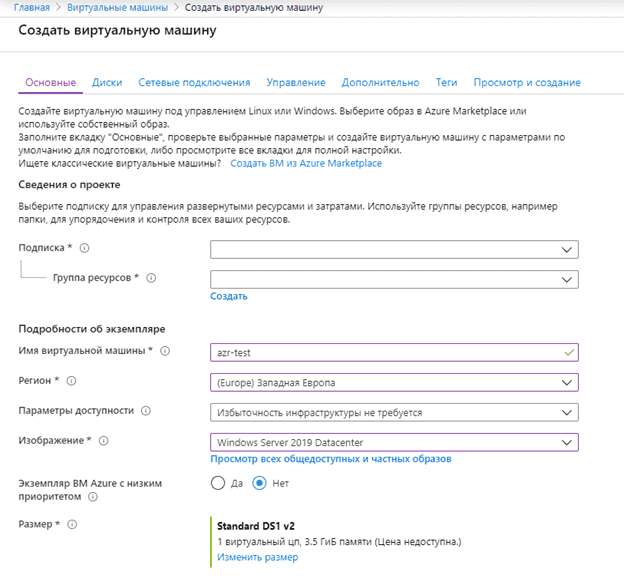Viewport: 624px width, 585px height.
Task: Click info icon next to Подписка
Action: (x=84, y=248)
